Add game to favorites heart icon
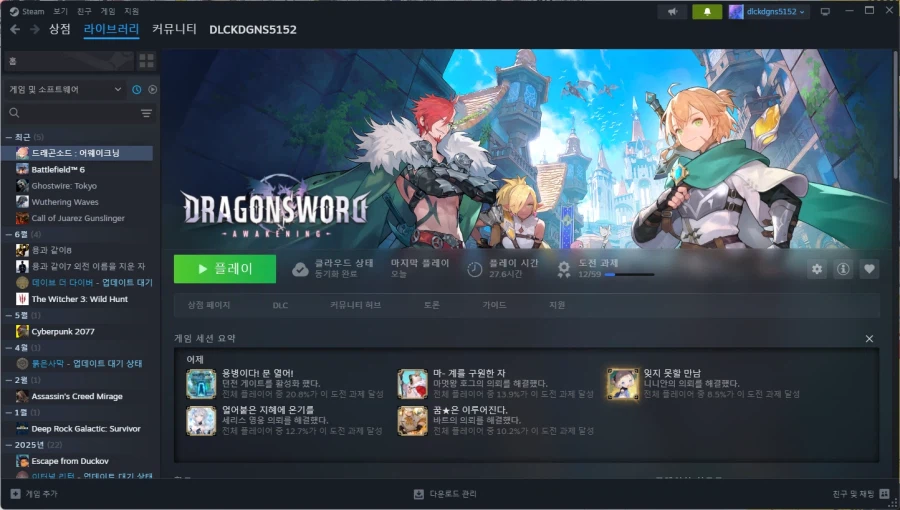Image resolution: width=900 pixels, height=510 pixels. click(870, 269)
